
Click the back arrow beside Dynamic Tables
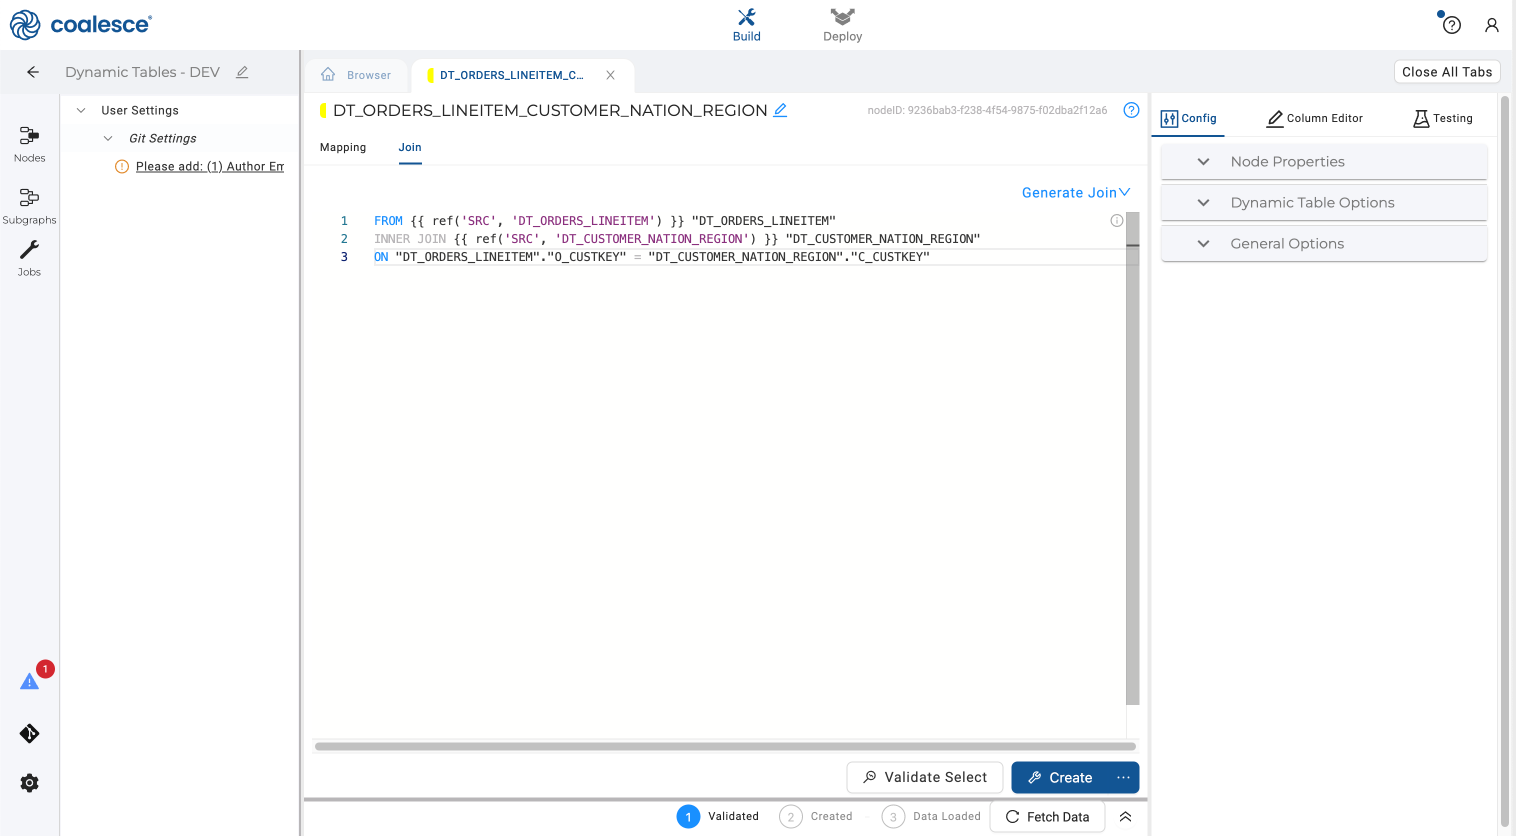(33, 72)
